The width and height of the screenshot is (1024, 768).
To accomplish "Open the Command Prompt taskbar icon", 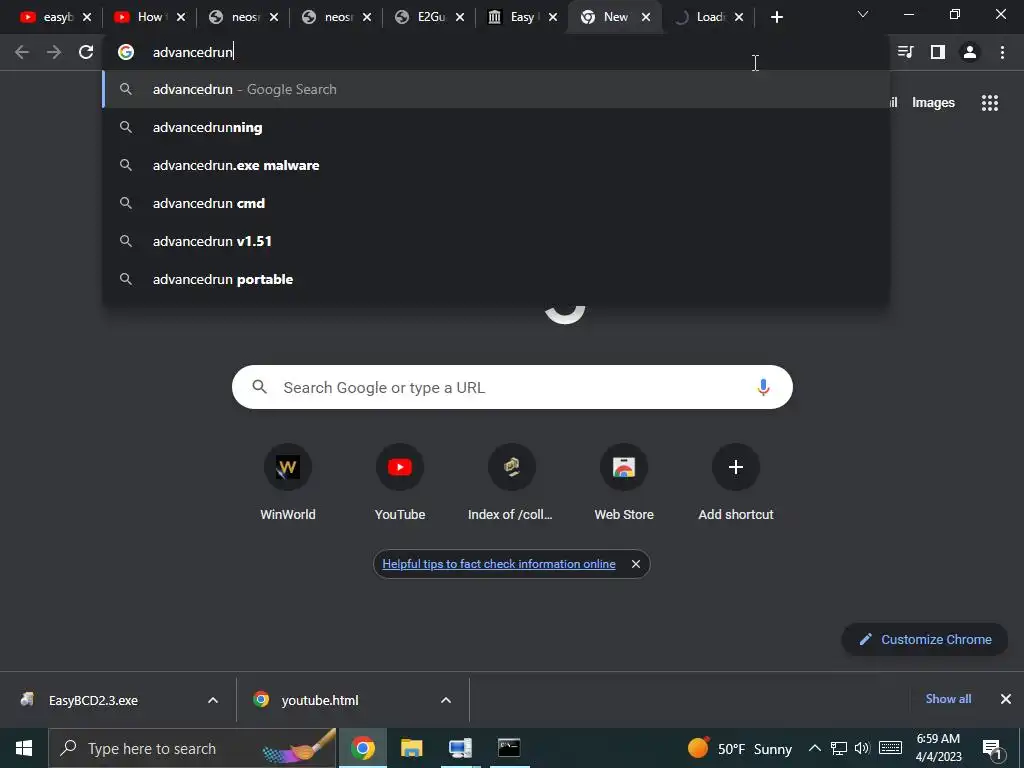I will point(509,748).
